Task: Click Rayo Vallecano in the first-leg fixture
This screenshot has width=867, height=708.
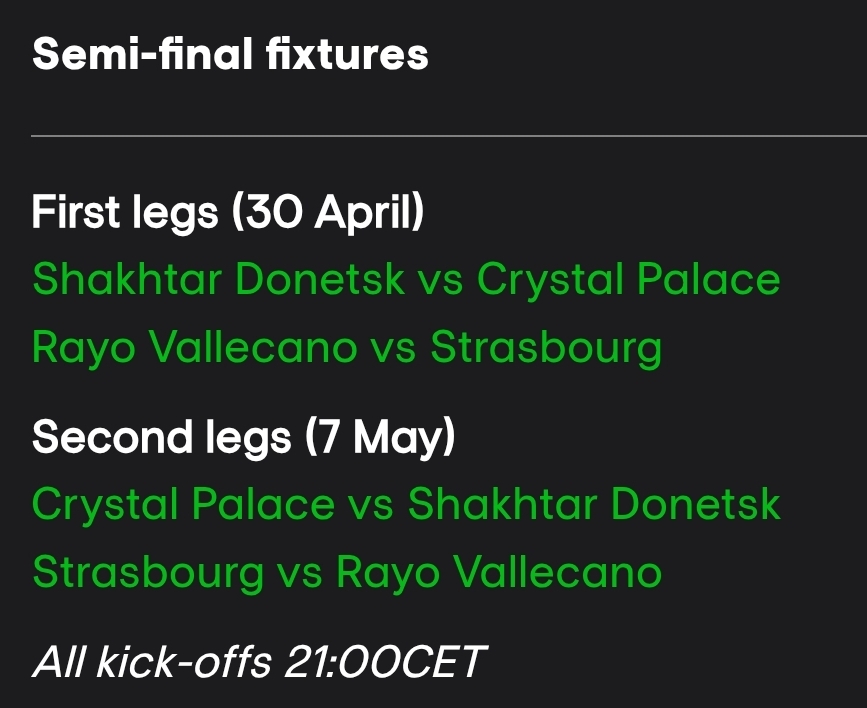Action: (194, 348)
